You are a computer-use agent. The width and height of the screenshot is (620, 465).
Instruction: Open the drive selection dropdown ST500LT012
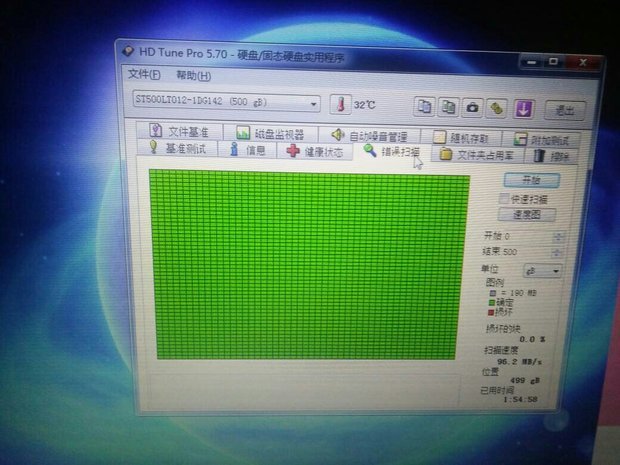(226, 102)
